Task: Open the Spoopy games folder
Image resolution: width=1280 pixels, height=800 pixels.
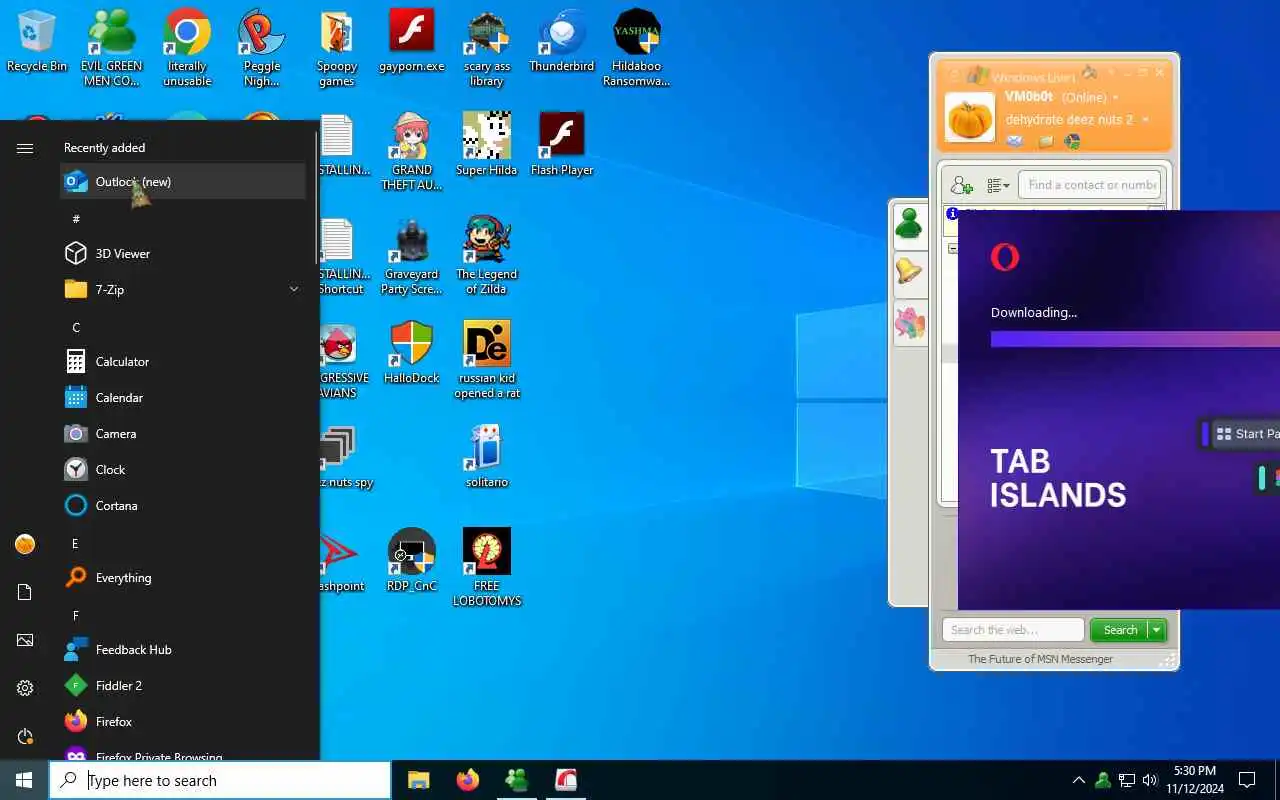Action: tap(337, 48)
